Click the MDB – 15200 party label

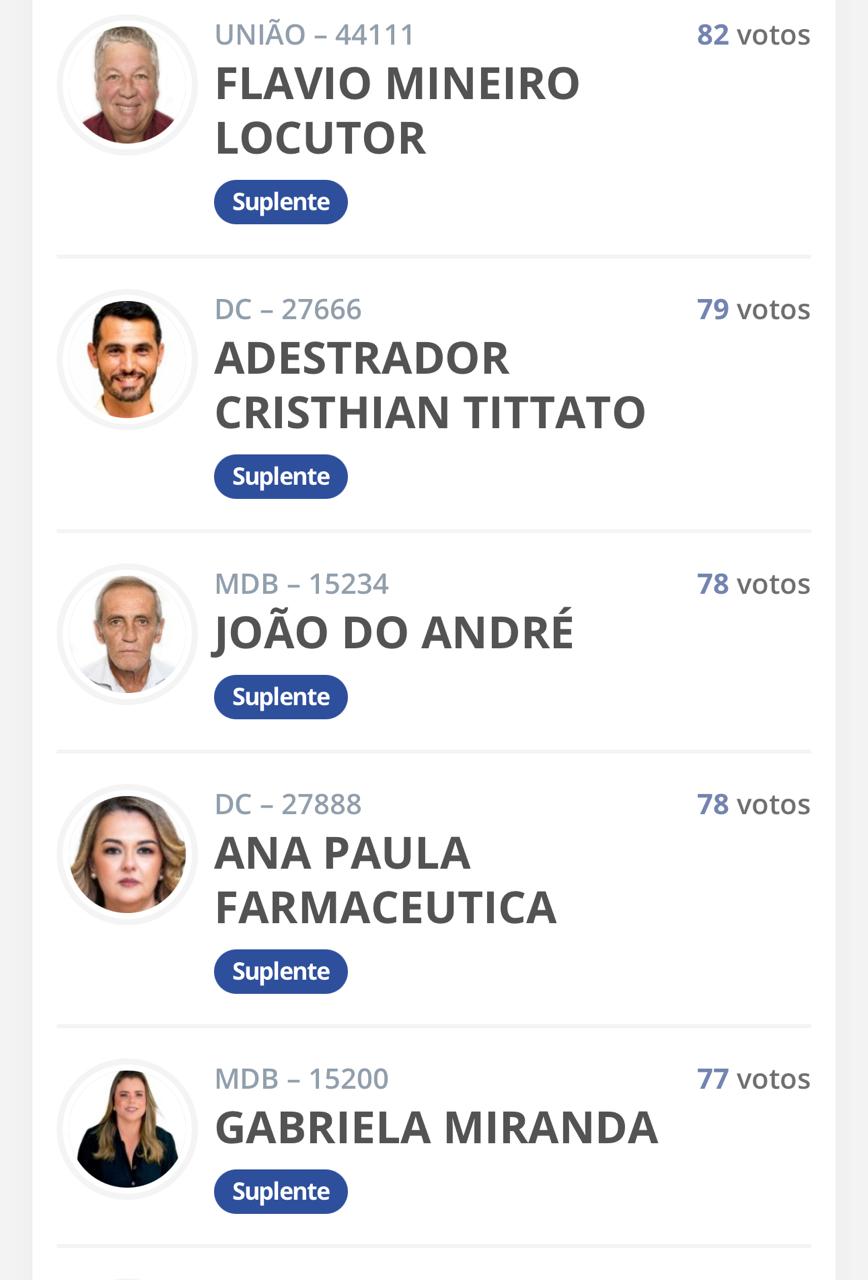[302, 1079]
